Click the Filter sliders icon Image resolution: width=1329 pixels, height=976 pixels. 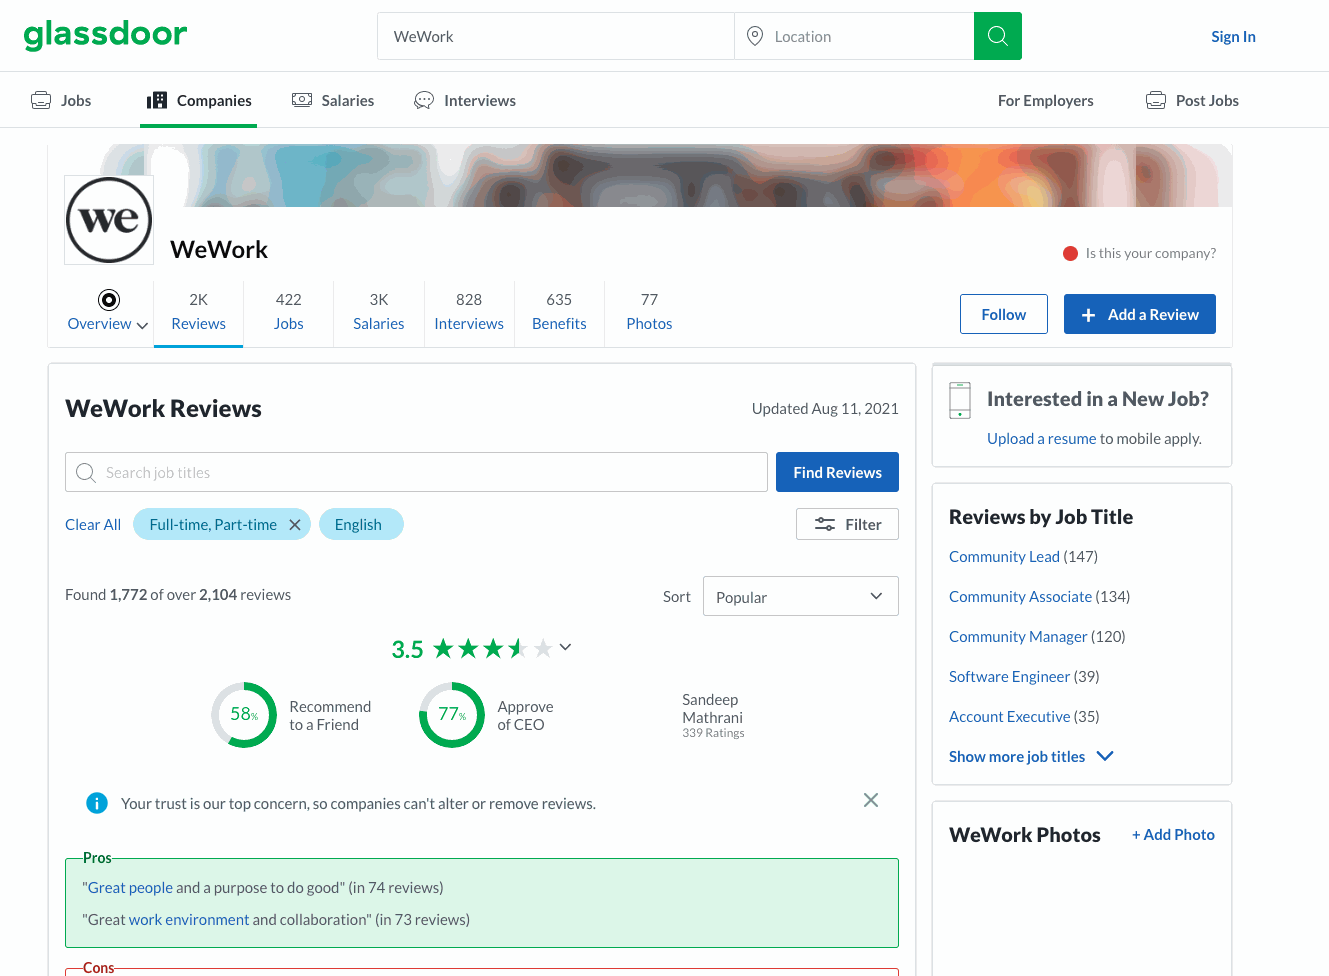825,524
